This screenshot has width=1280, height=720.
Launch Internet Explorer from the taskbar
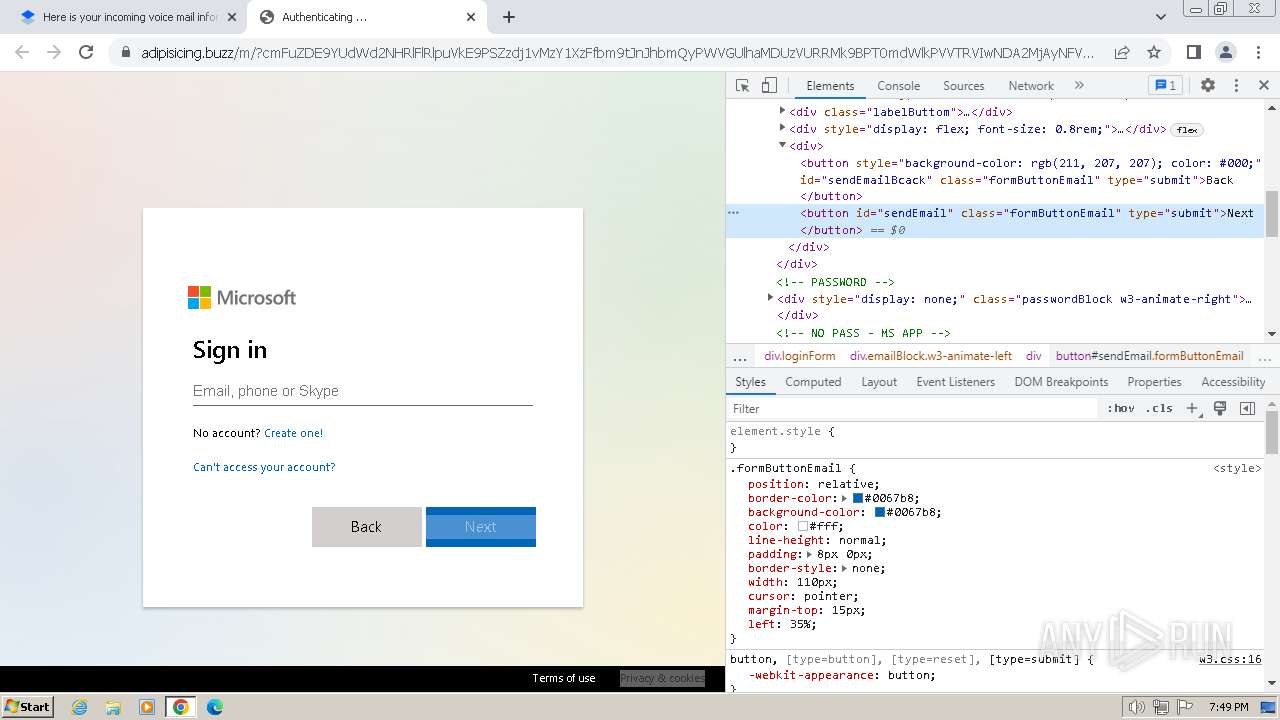pyautogui.click(x=79, y=707)
